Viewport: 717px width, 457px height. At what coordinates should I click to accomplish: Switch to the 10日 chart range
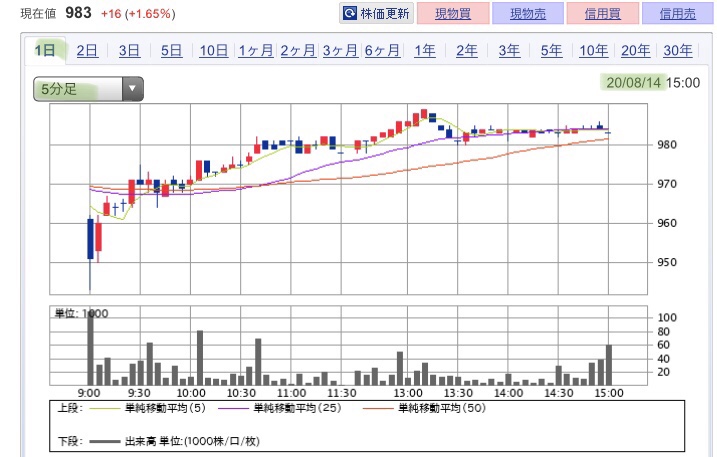tap(214, 50)
